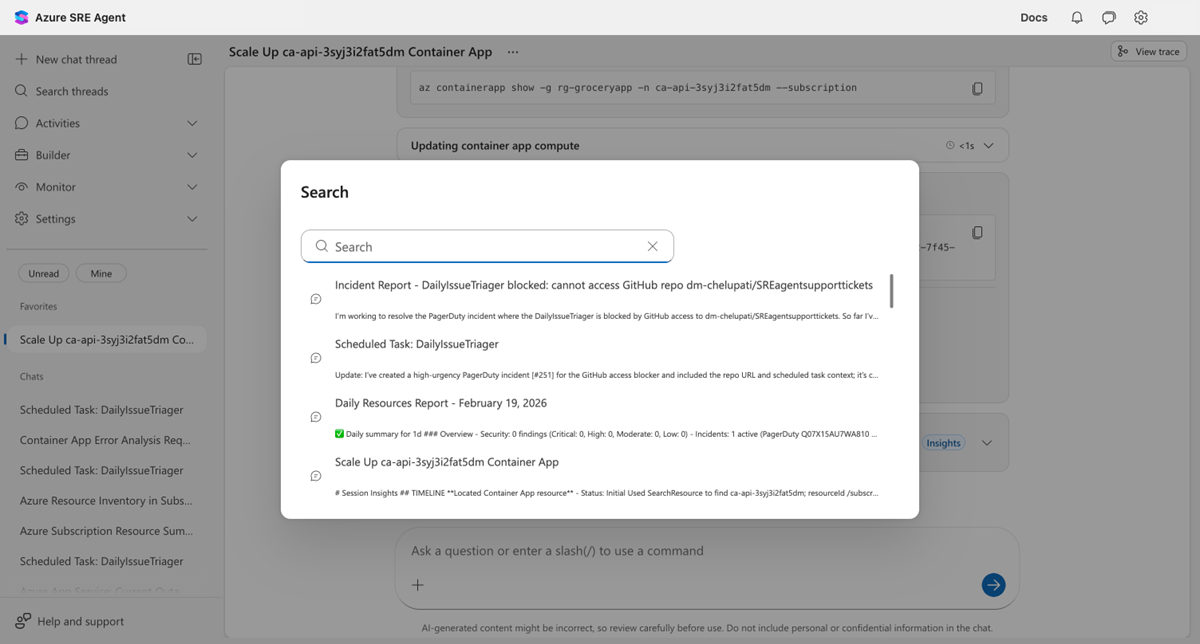Open favorite thread Scale Up ca-api-3syj3i2fat5dm
This screenshot has height=644, width=1200.
click(x=106, y=340)
